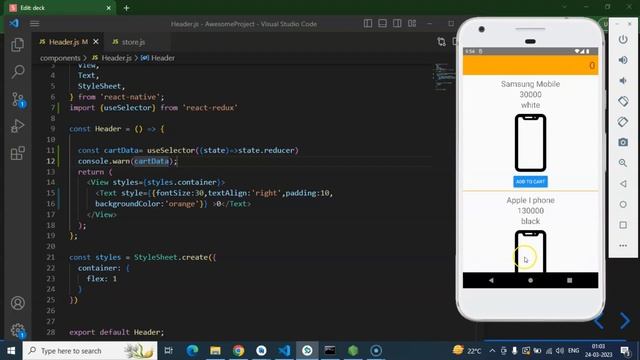This screenshot has height=360, width=640.
Task: Toggle the bottom panel layout
Action: coord(382,24)
